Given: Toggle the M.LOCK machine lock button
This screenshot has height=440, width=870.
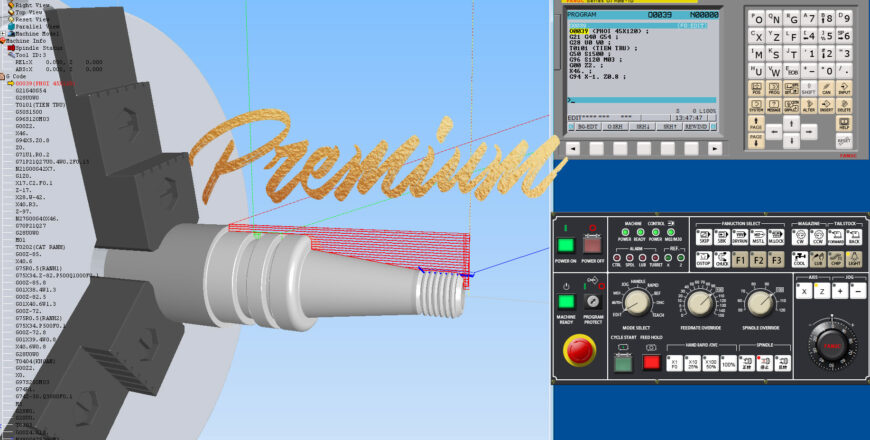Looking at the screenshot, I should tap(776, 237).
